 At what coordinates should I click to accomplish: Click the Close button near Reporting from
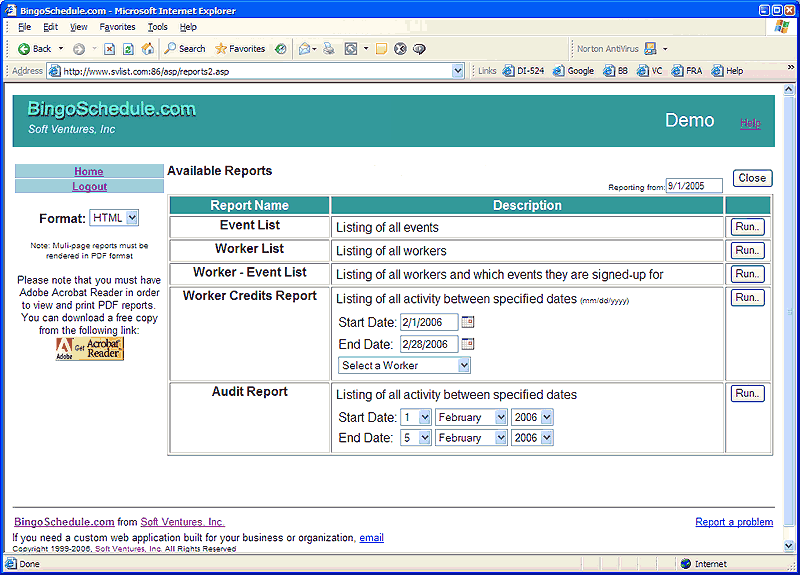752,178
